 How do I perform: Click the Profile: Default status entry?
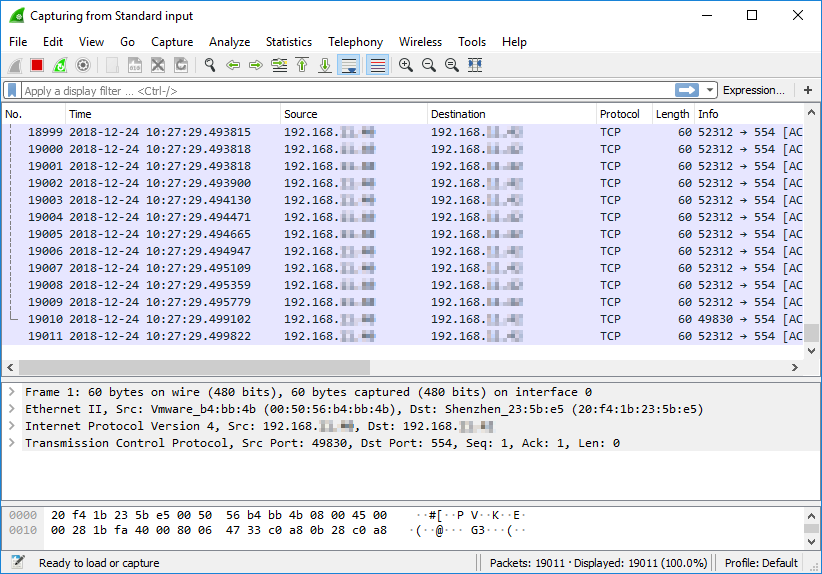click(x=761, y=563)
